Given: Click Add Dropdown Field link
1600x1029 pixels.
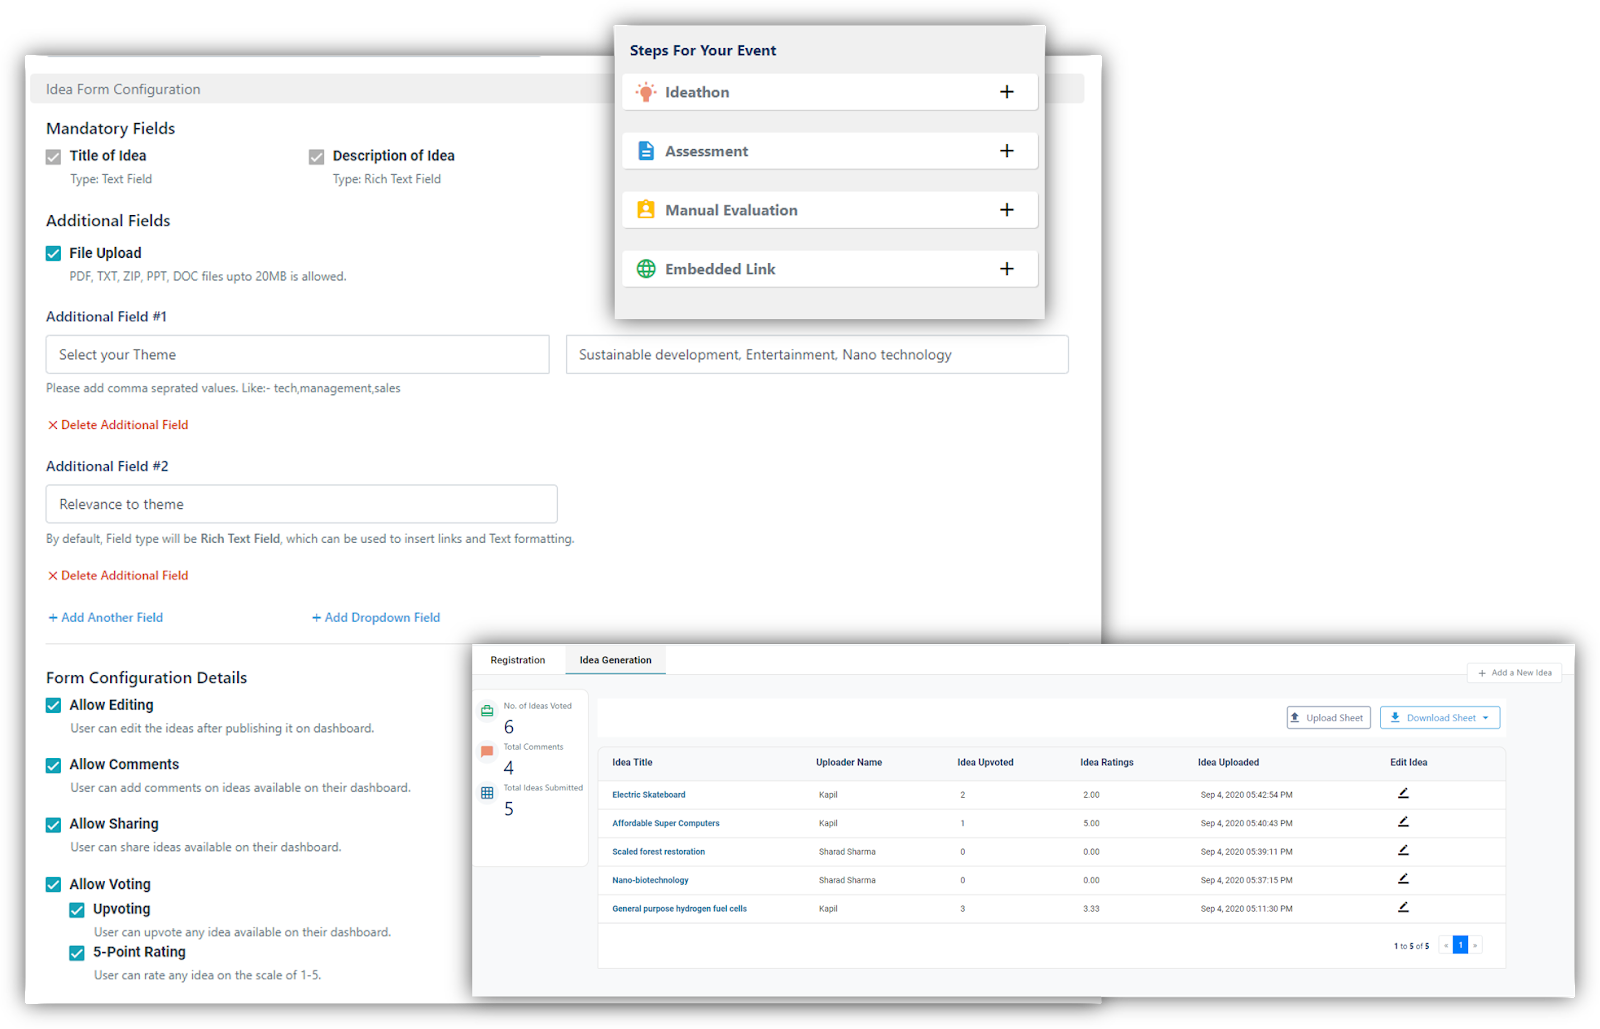Looking at the screenshot, I should [x=376, y=618].
